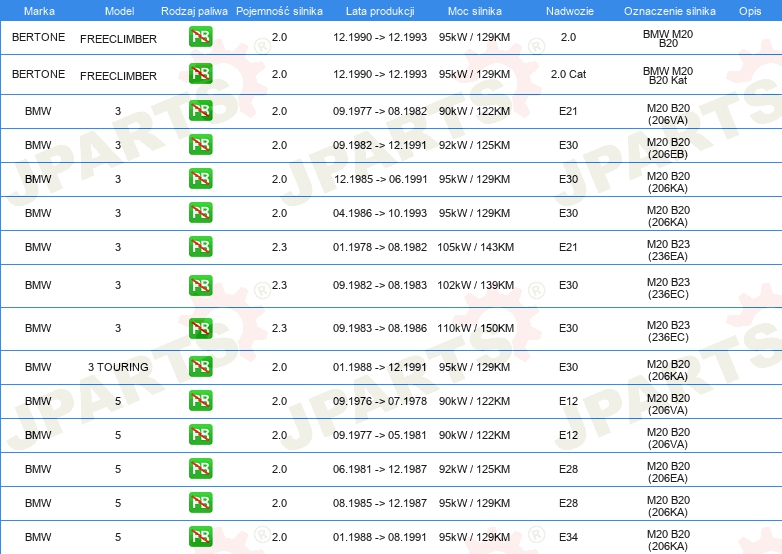Select the date range 09.1977 -> 08.1982
Image resolution: width=782 pixels, height=554 pixels.
click(380, 111)
